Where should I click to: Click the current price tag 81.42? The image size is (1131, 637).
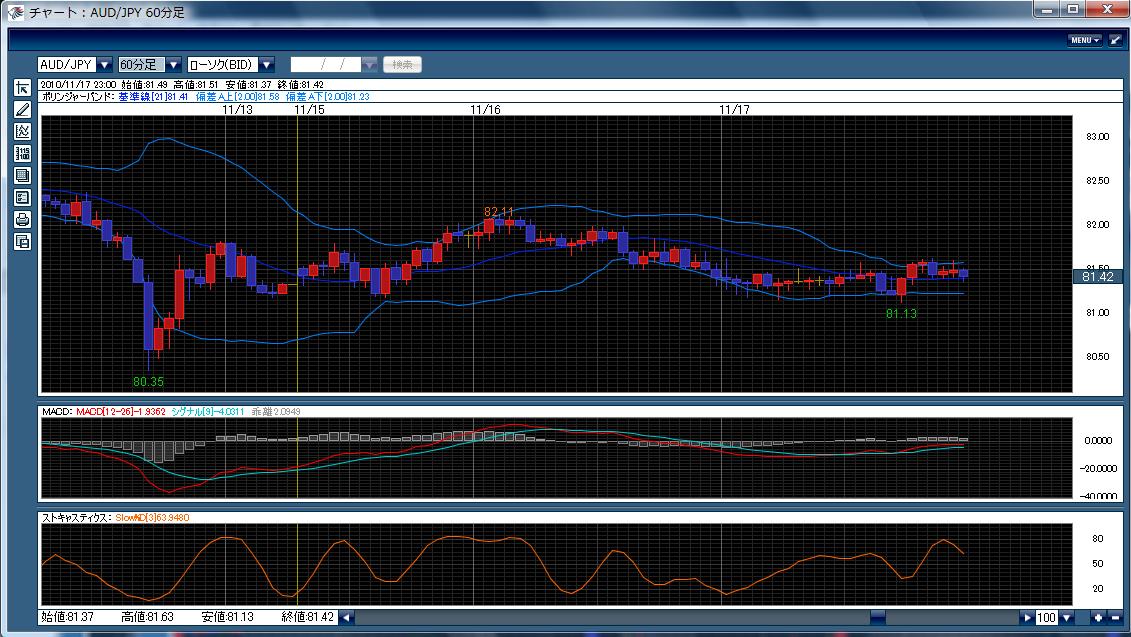[x=1098, y=276]
